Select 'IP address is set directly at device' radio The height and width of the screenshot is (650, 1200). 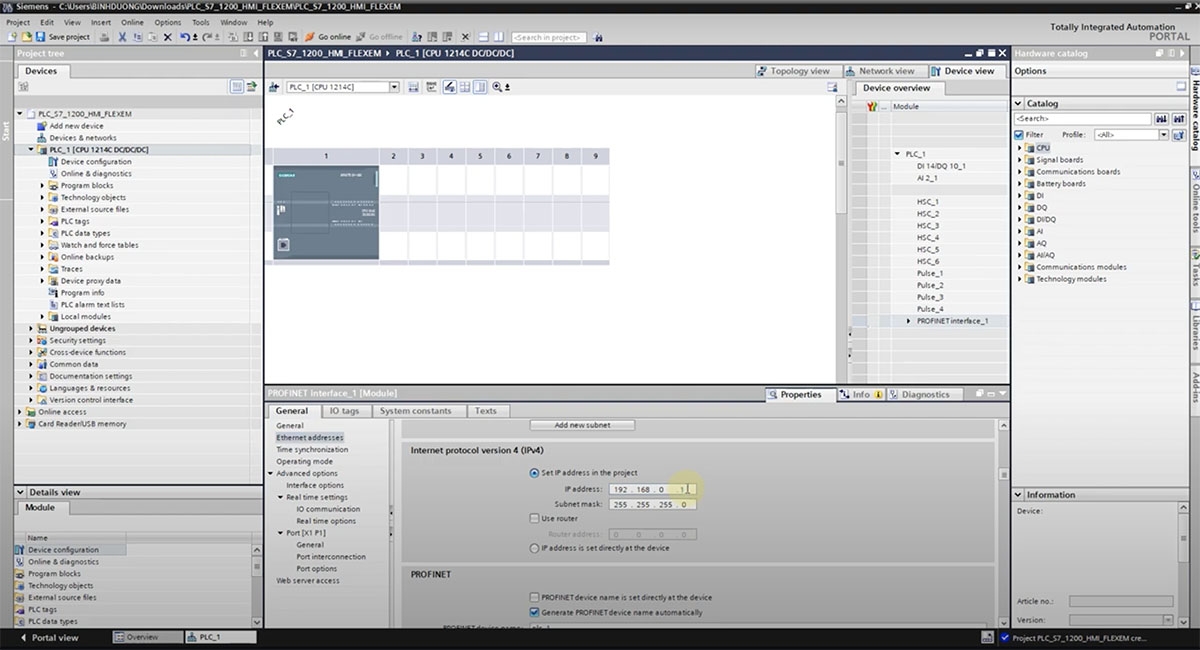click(x=534, y=548)
